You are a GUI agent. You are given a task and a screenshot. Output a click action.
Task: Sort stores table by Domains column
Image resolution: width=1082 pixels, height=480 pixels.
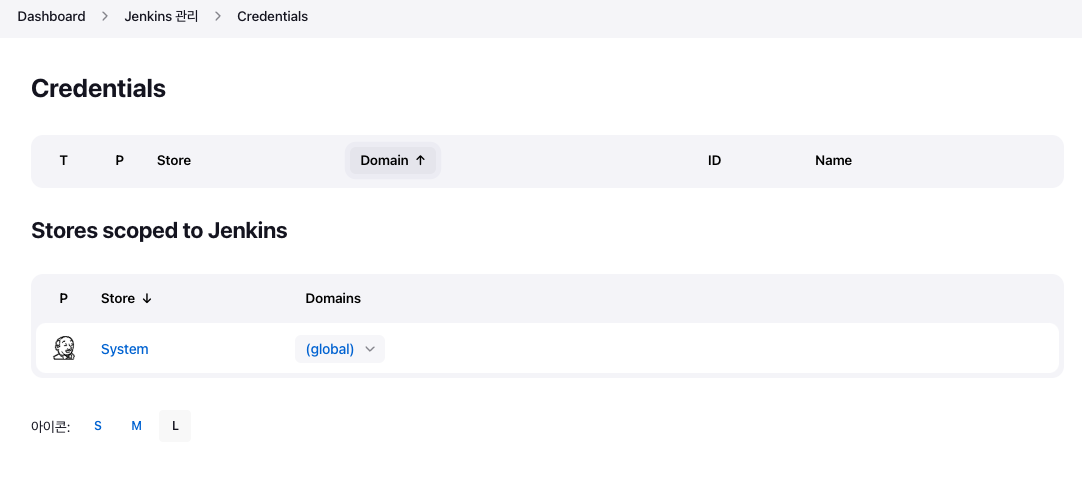(333, 299)
